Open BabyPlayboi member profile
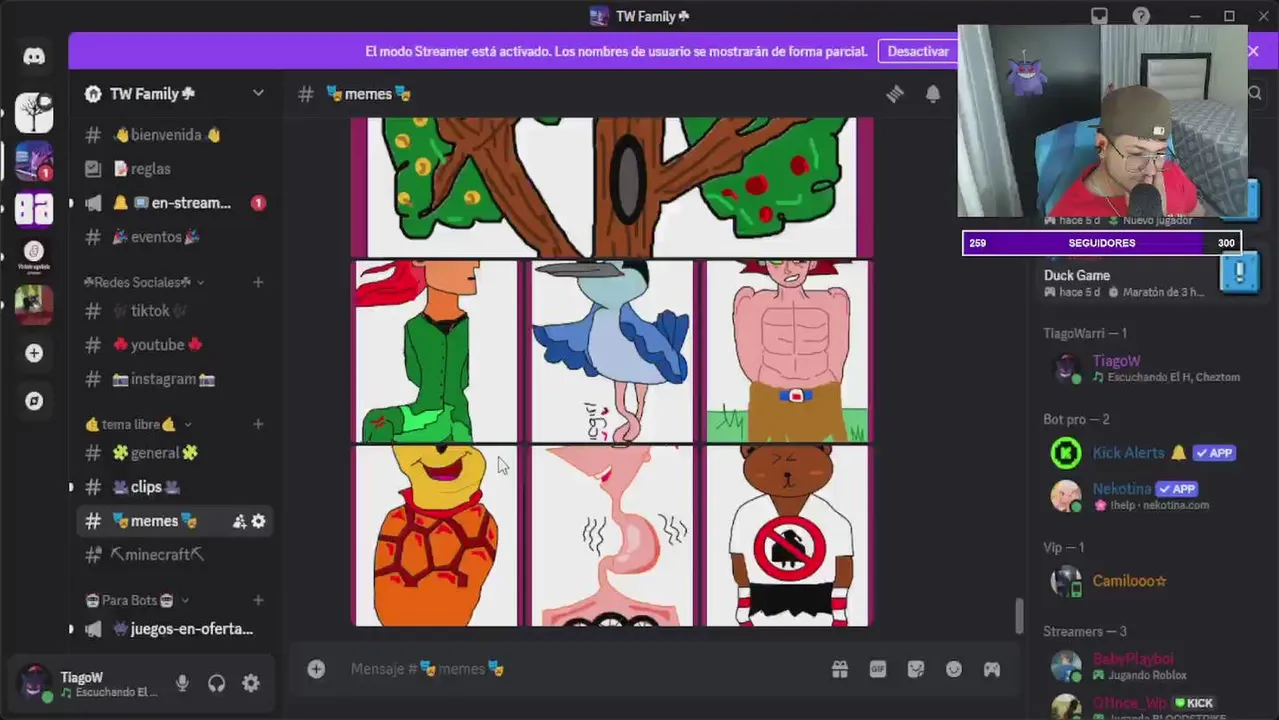This screenshot has height=720, width=1279. (x=1150, y=666)
